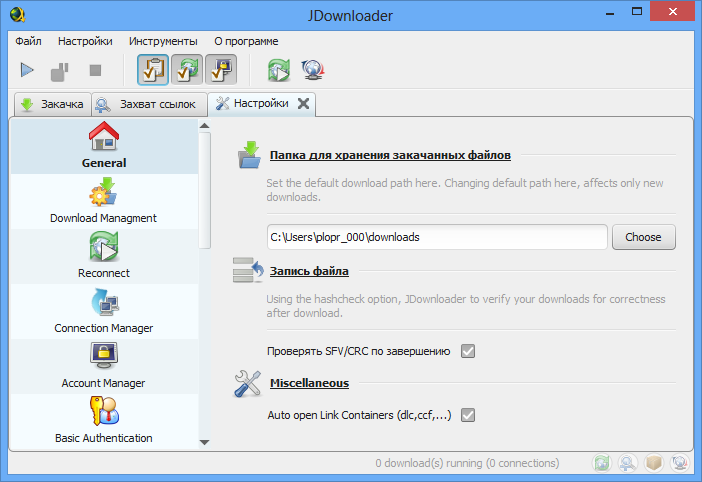702x482 pixels.
Task: Click the Запись файла heading
Action: 309,271
